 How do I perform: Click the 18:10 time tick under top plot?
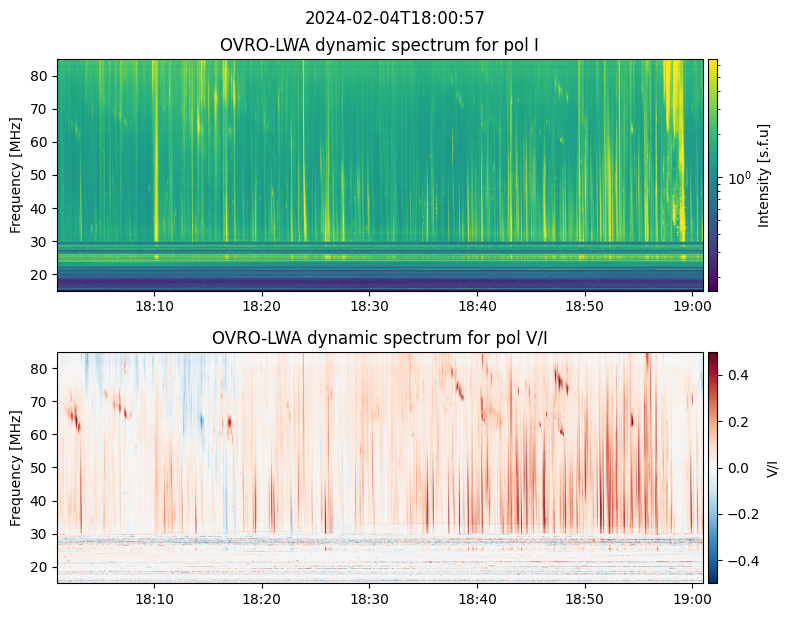pos(154,305)
